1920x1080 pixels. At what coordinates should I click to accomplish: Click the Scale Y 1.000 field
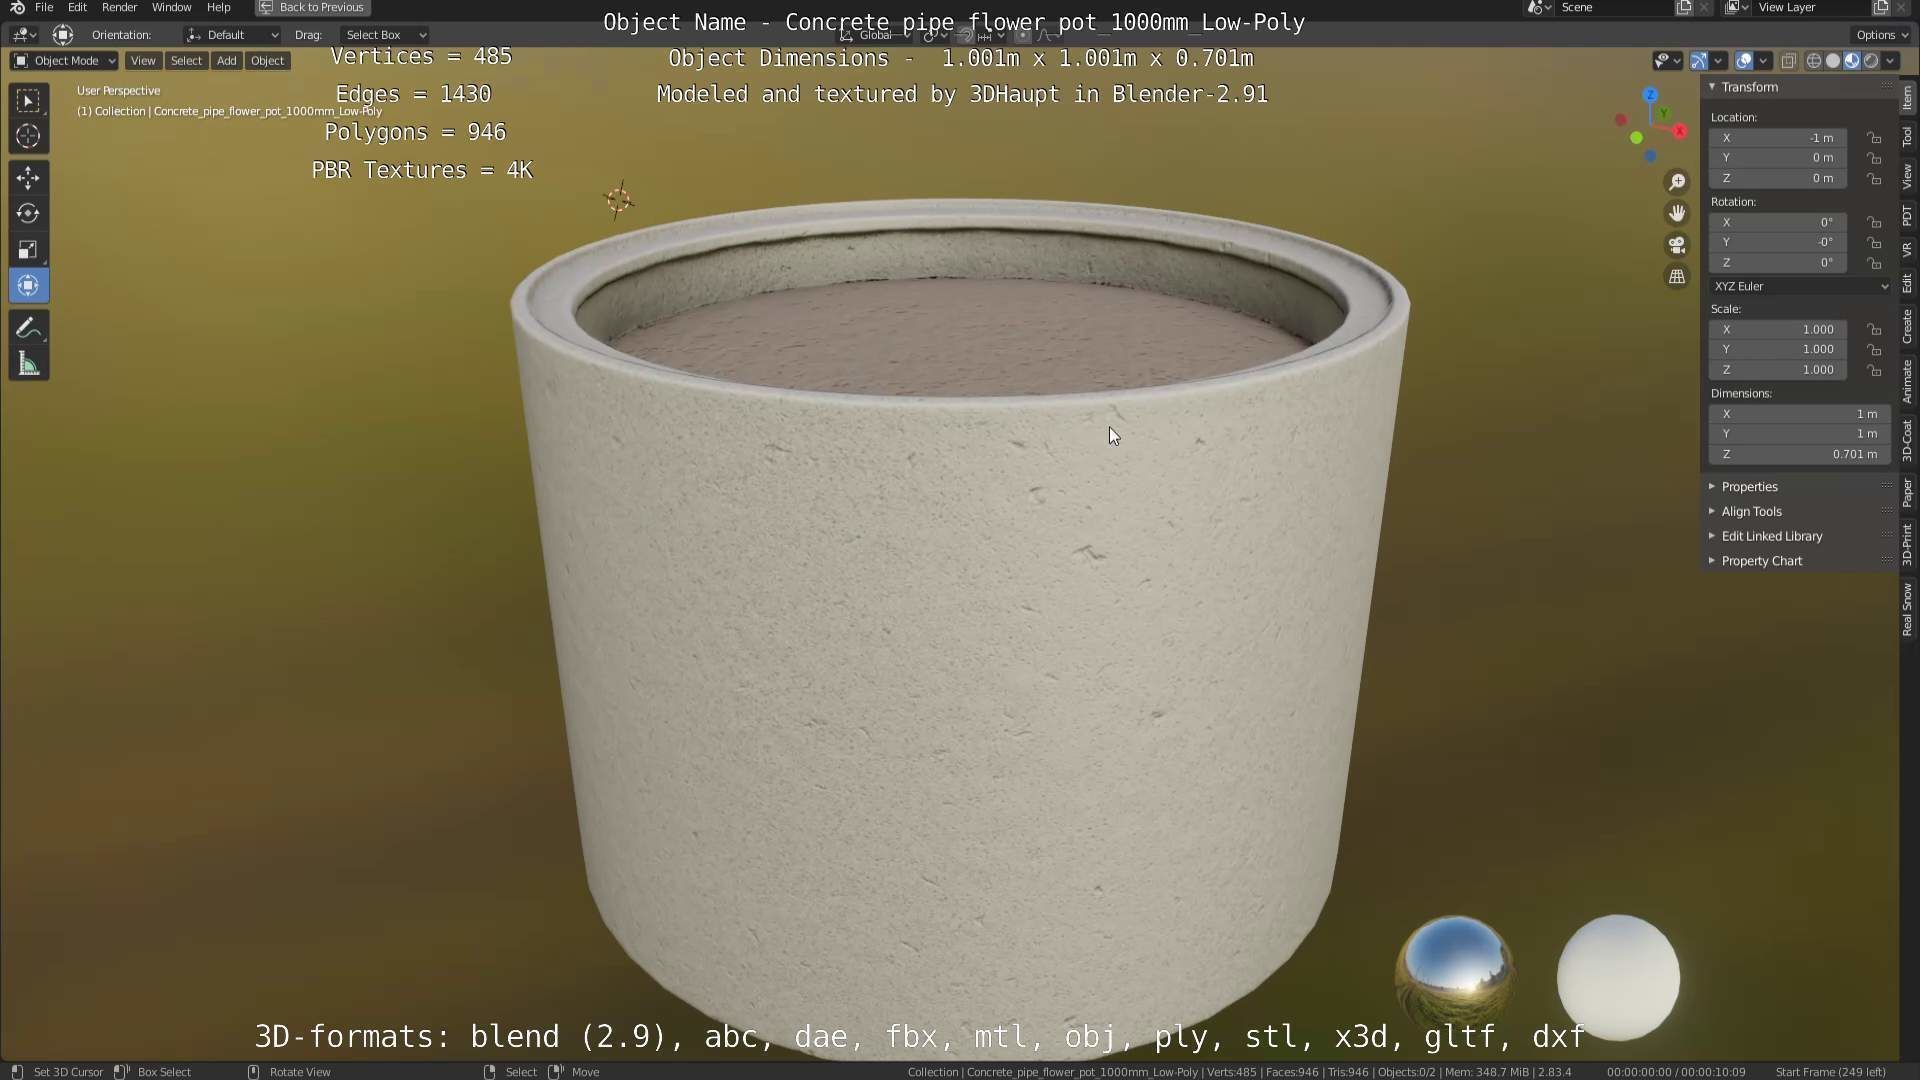click(1778, 349)
